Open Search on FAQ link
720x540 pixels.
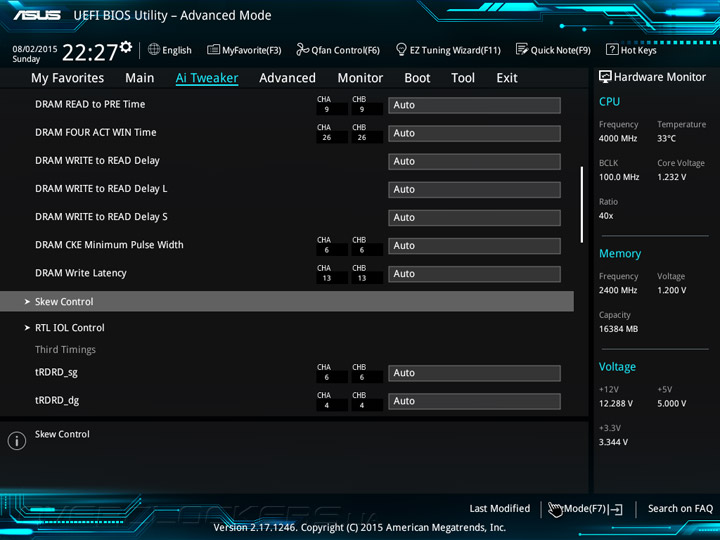(x=680, y=509)
